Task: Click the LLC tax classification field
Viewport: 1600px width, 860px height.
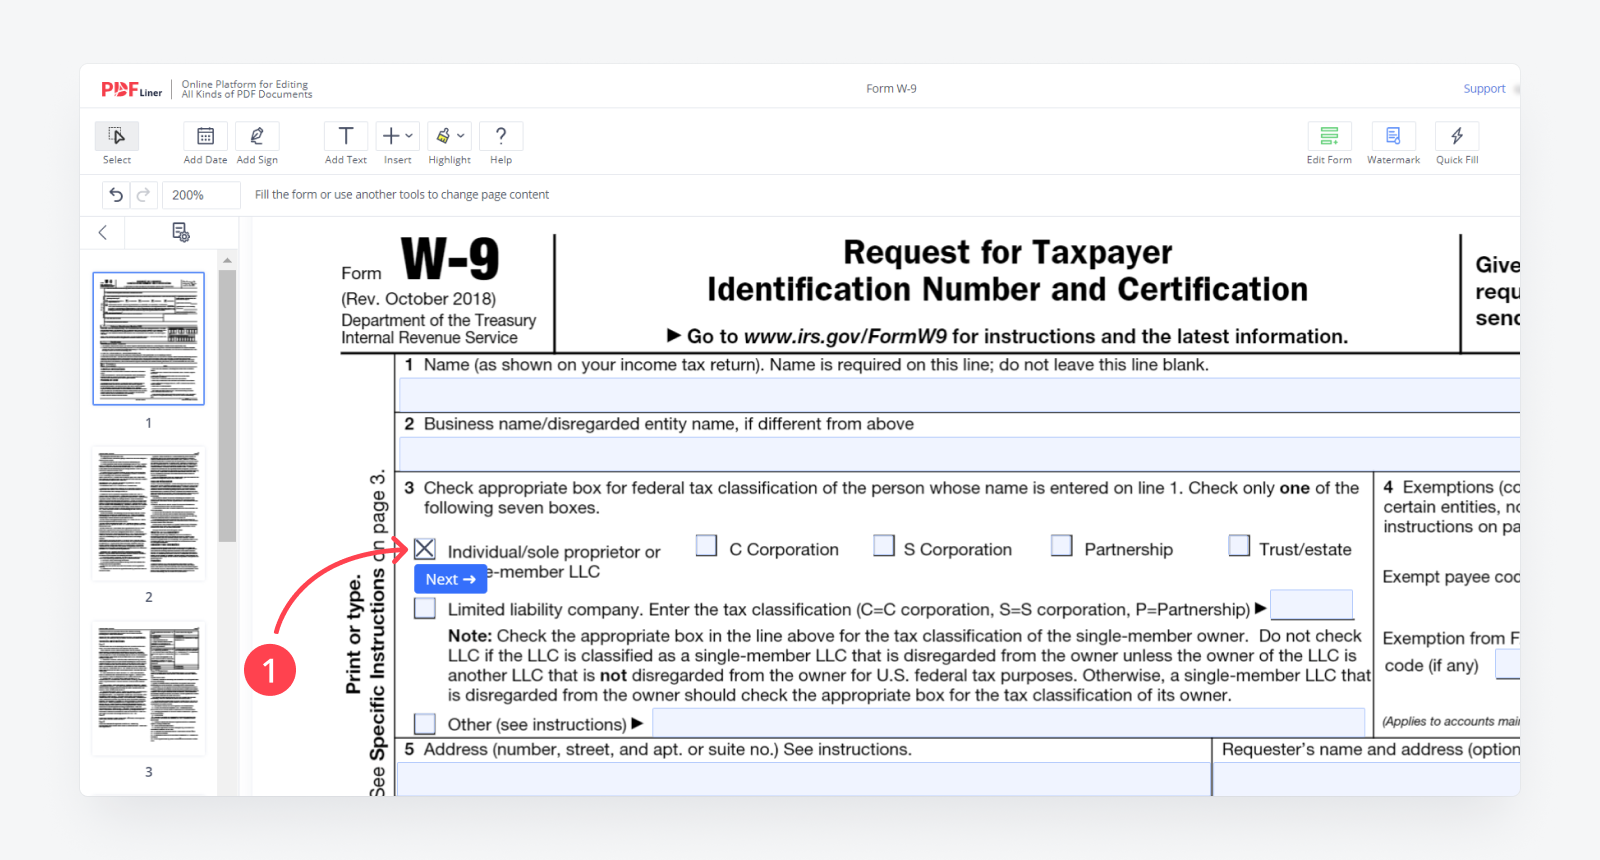Action: pos(1311,605)
